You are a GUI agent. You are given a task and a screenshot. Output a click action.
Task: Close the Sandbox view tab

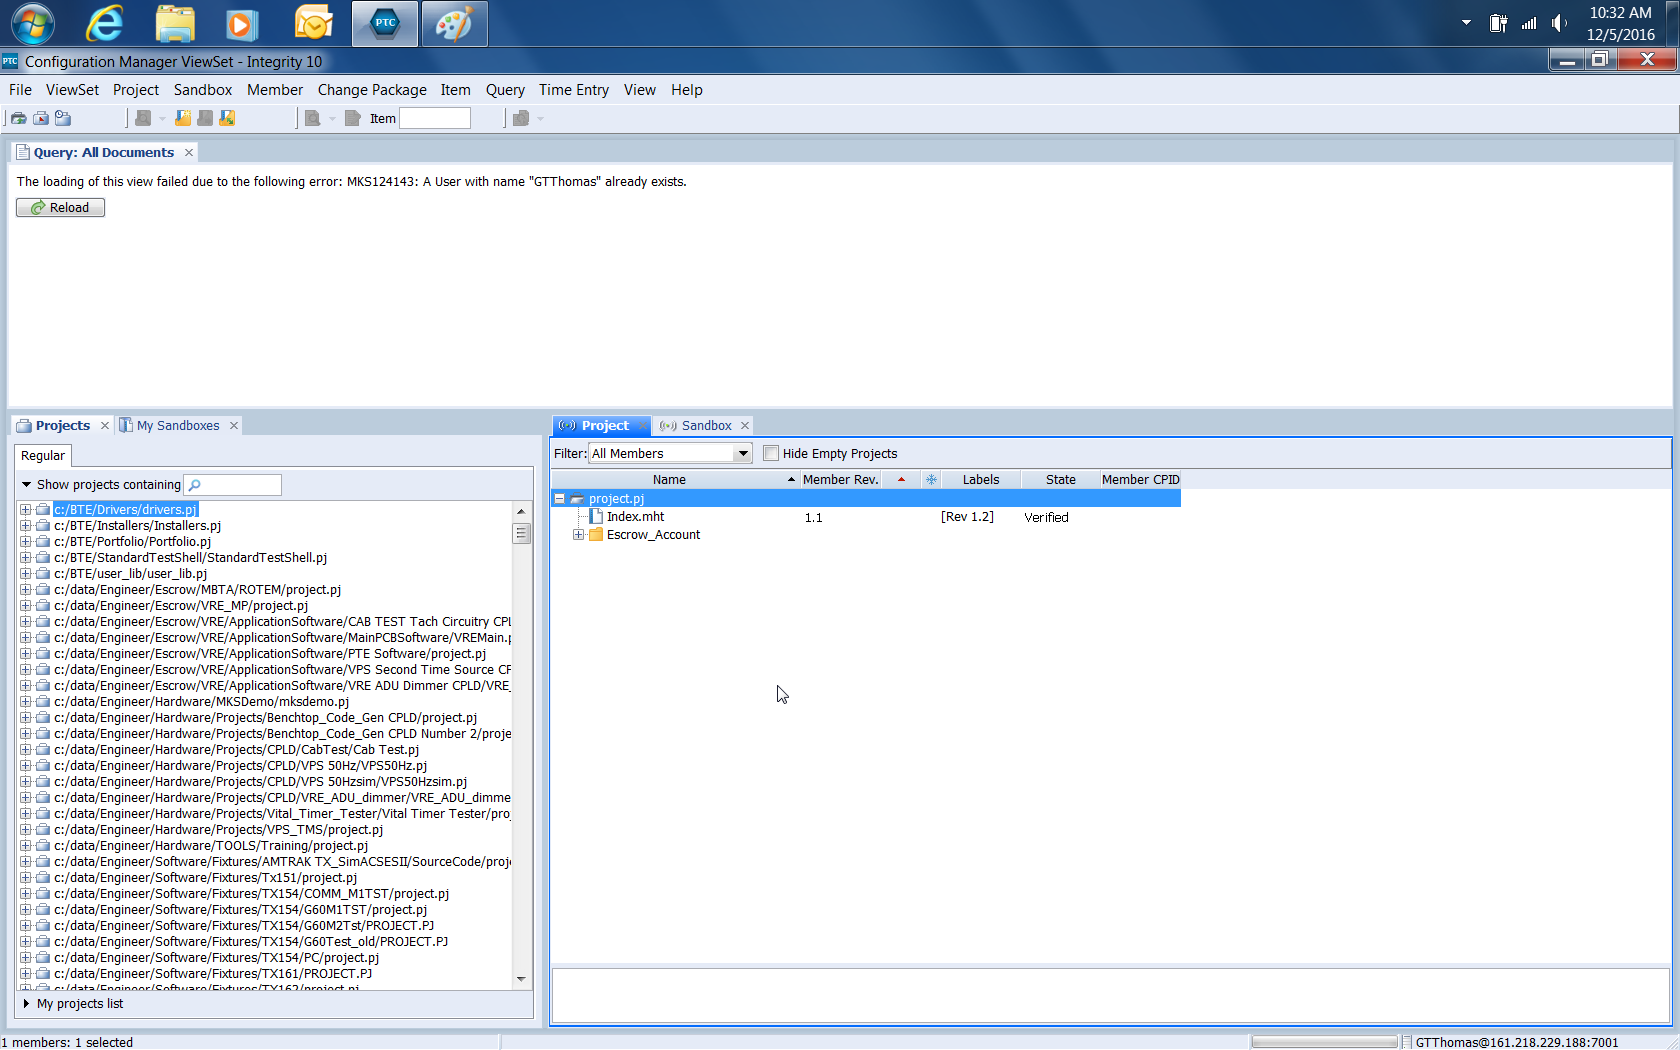pos(745,425)
